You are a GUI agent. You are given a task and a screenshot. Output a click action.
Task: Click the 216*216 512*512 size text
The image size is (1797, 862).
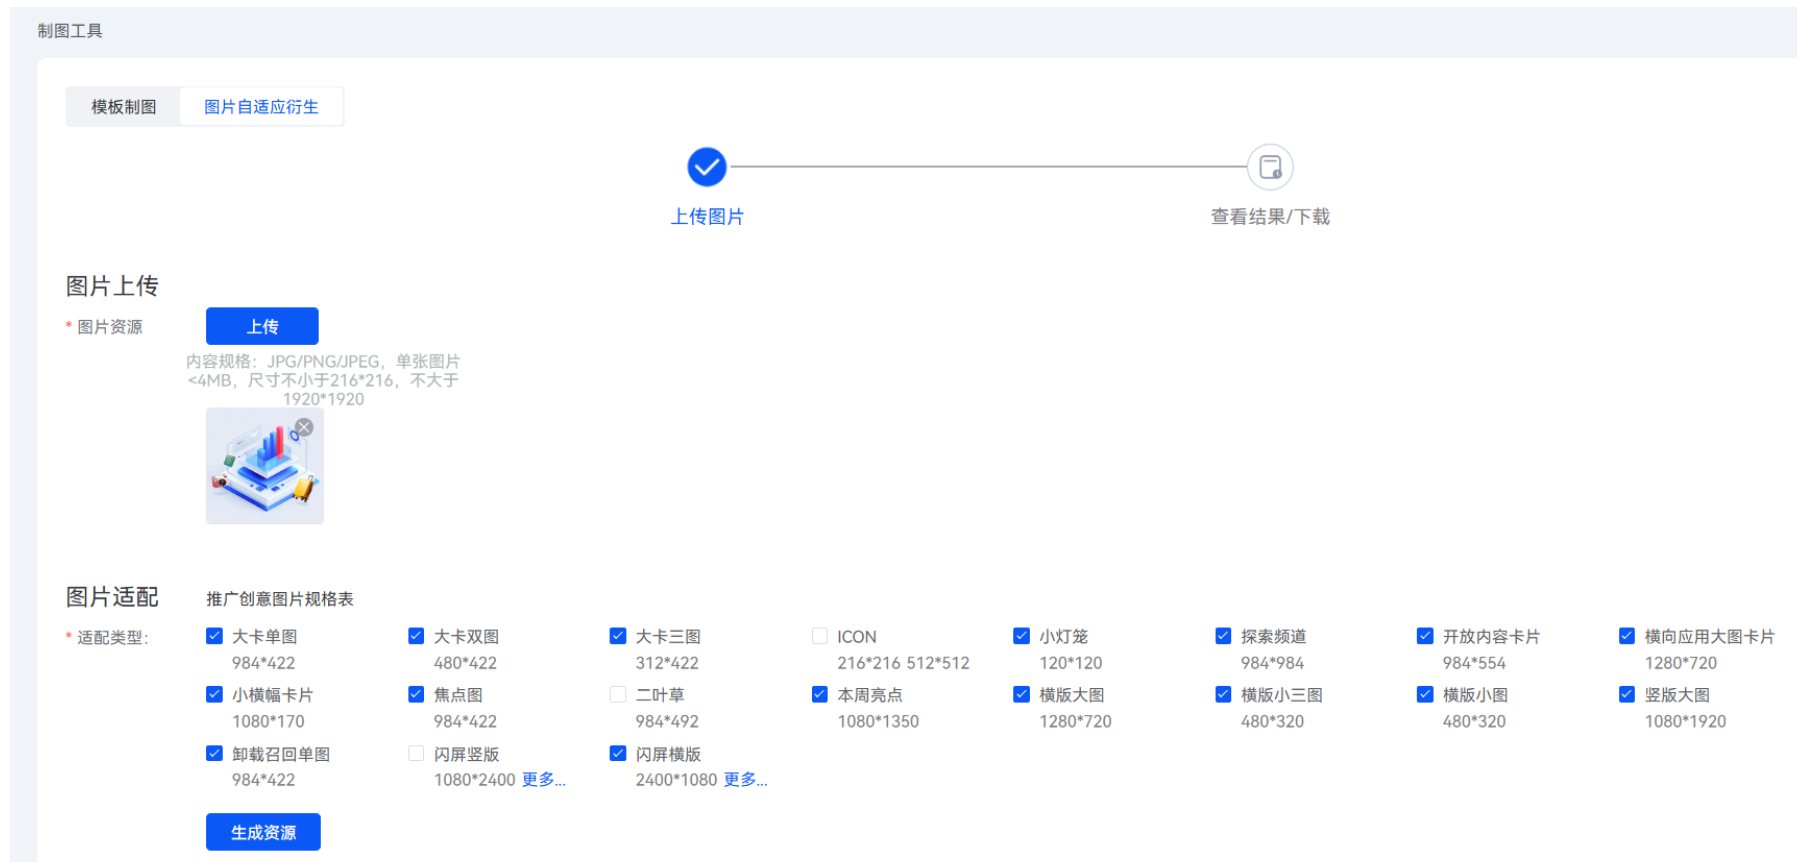tap(903, 663)
